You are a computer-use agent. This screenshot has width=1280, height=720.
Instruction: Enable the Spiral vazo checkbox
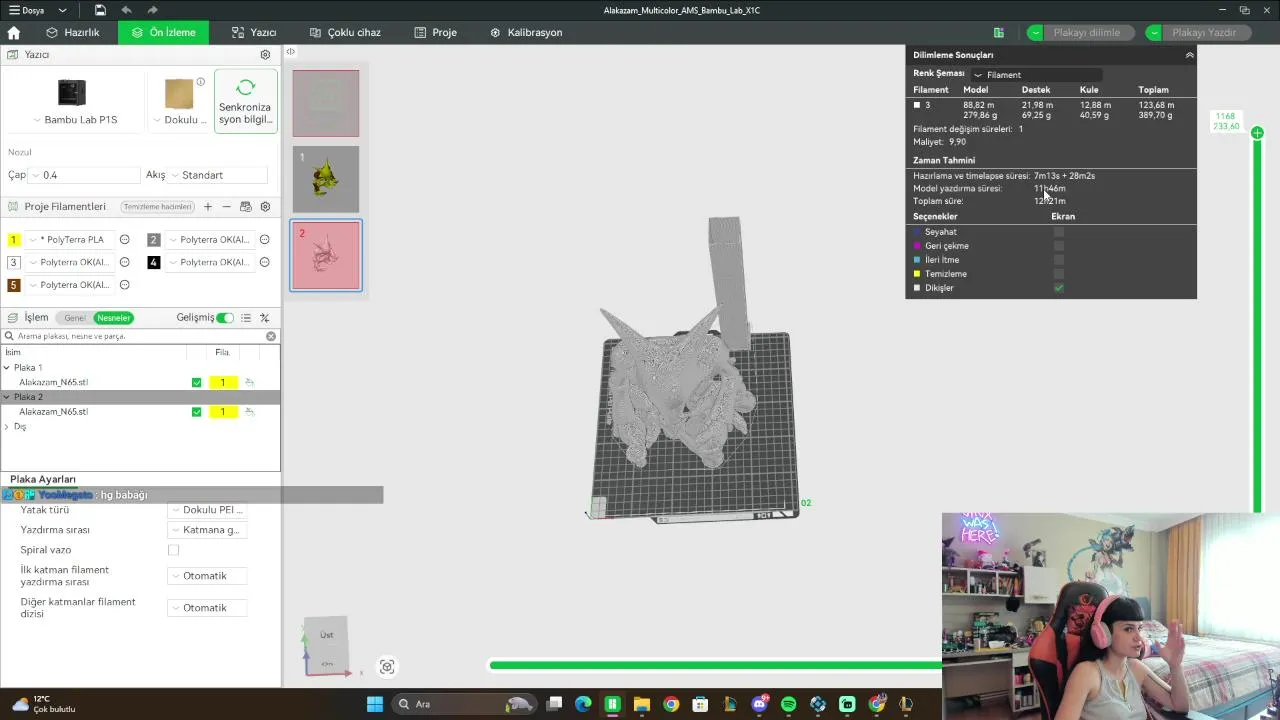pos(173,550)
